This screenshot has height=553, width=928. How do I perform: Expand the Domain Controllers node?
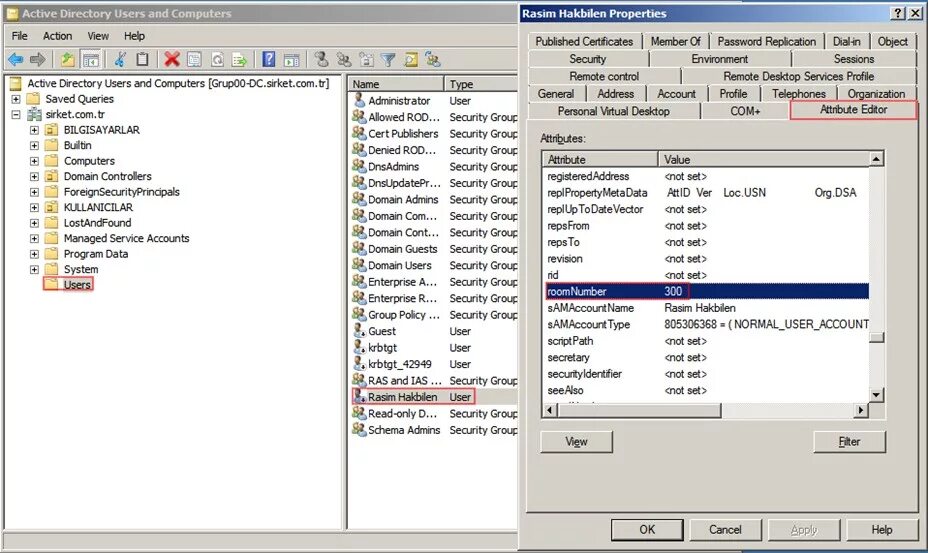pyautogui.click(x=34, y=176)
